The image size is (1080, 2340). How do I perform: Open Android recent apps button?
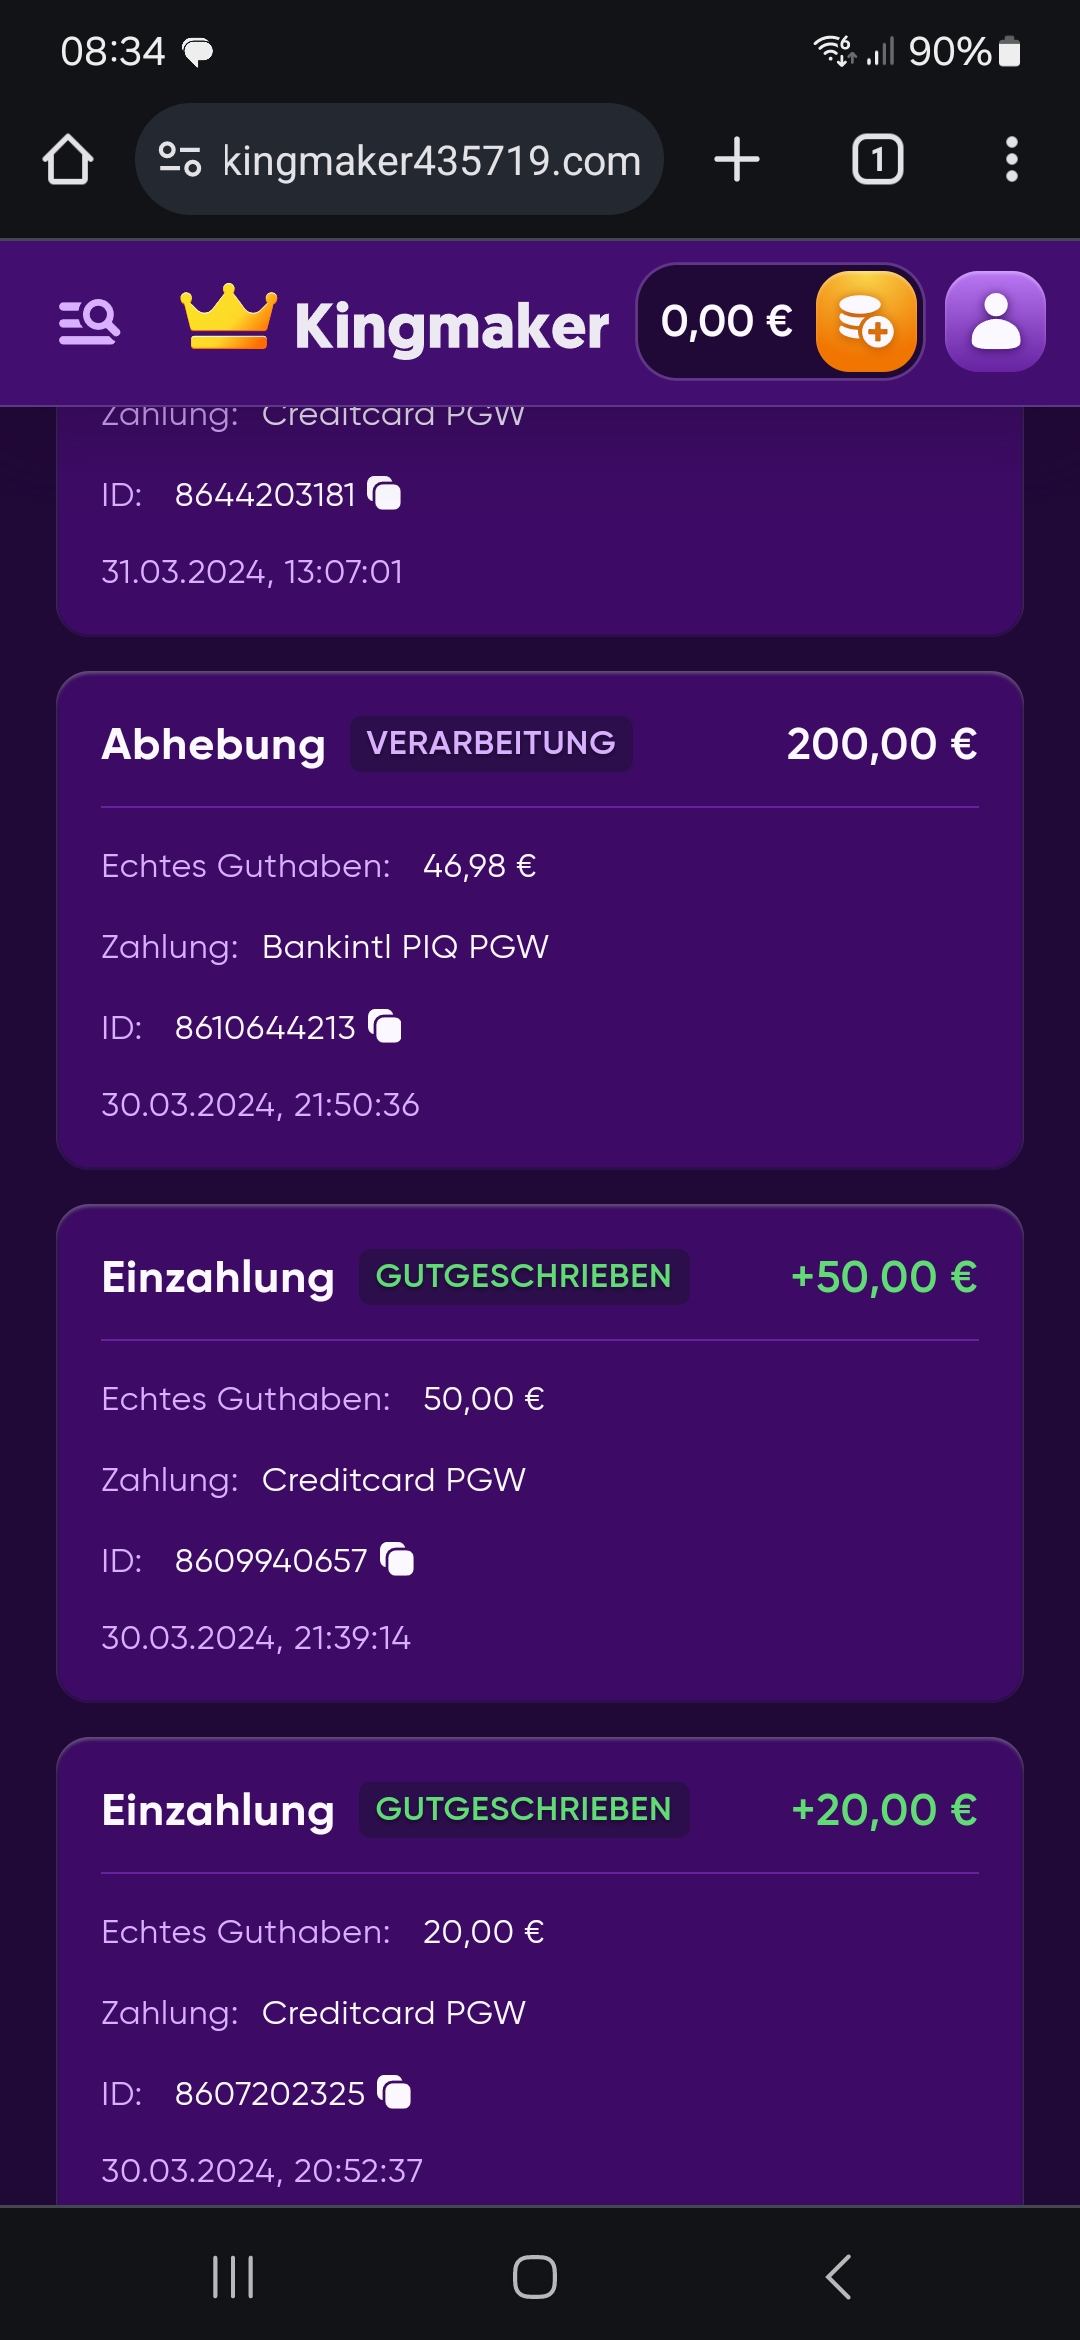(x=233, y=2277)
